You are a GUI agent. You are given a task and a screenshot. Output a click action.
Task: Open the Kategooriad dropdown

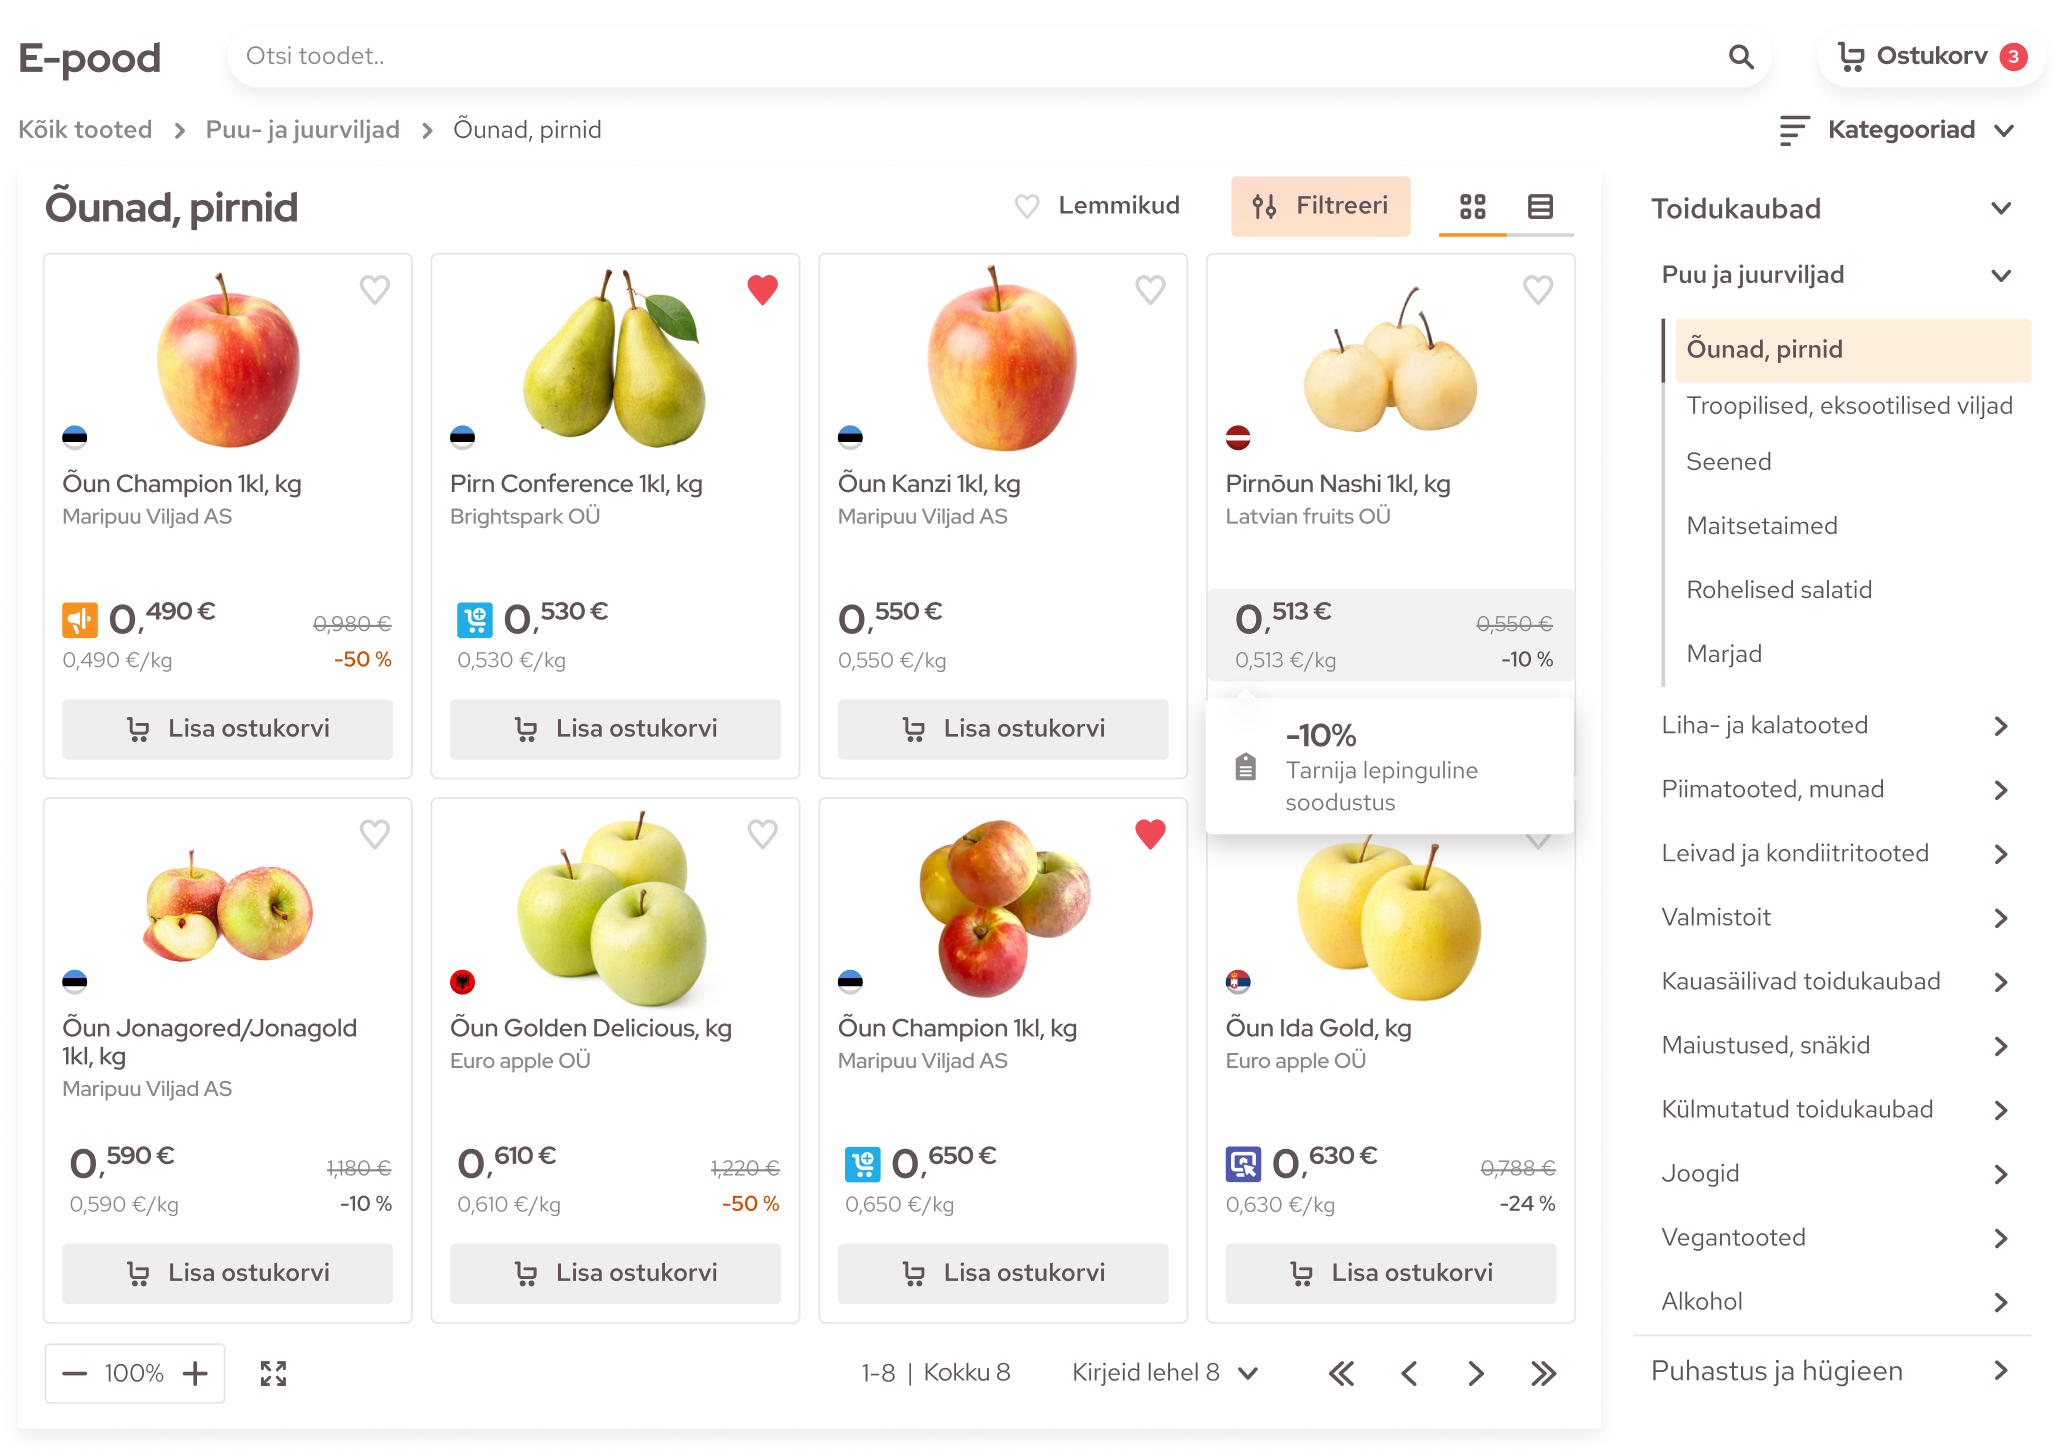(1897, 130)
